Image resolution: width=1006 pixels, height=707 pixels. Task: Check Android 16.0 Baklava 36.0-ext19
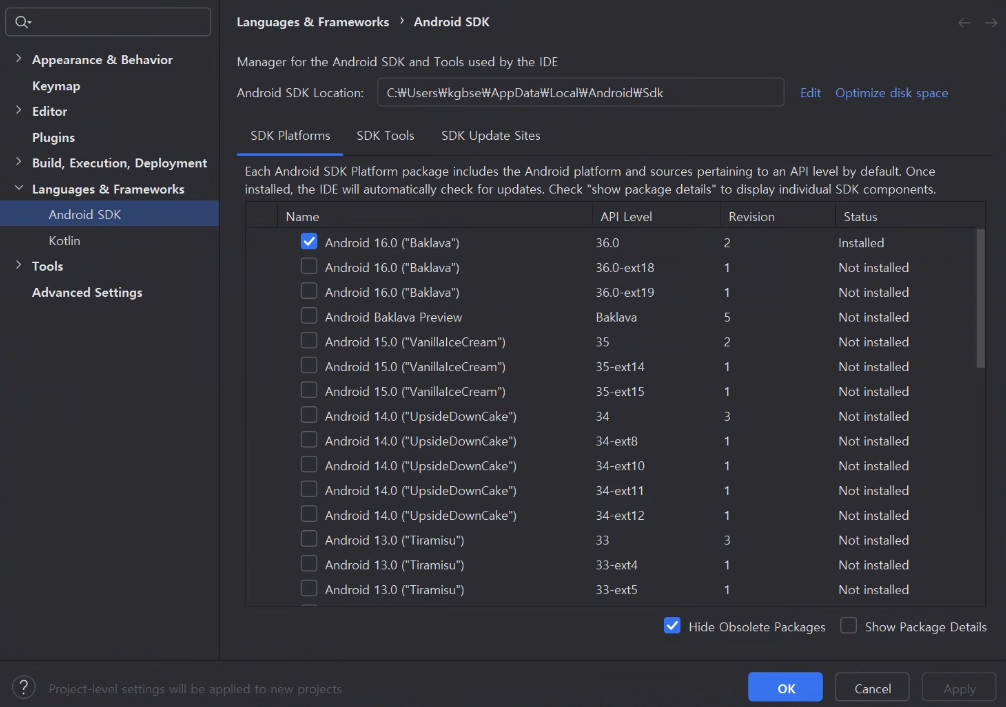tap(309, 291)
